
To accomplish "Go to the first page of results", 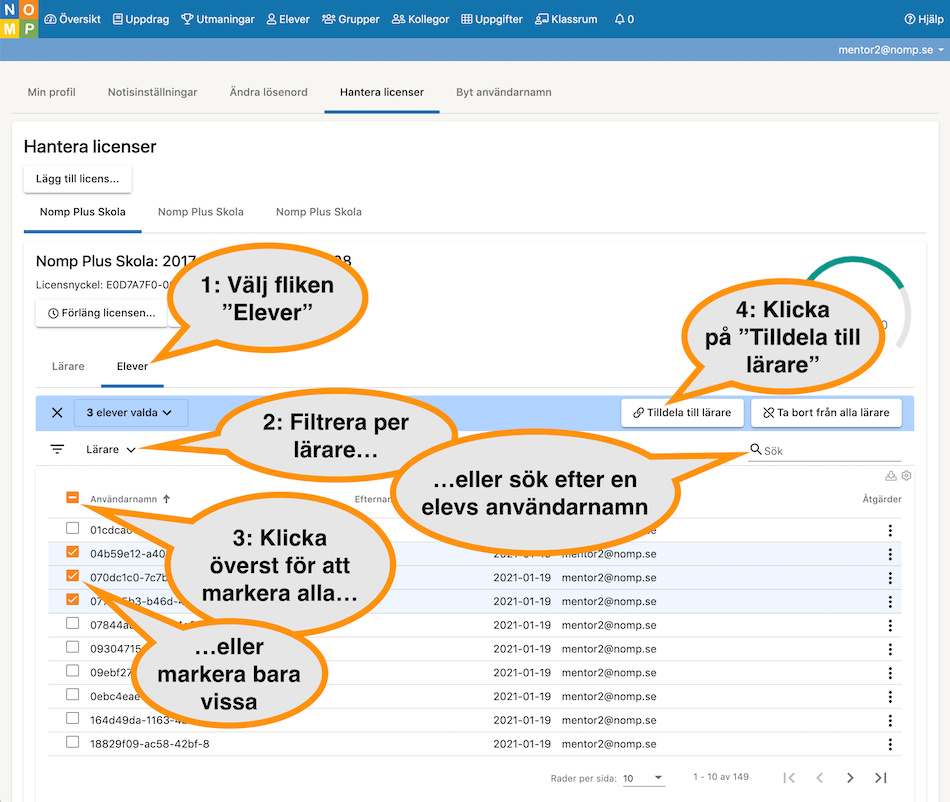I will 789,778.
